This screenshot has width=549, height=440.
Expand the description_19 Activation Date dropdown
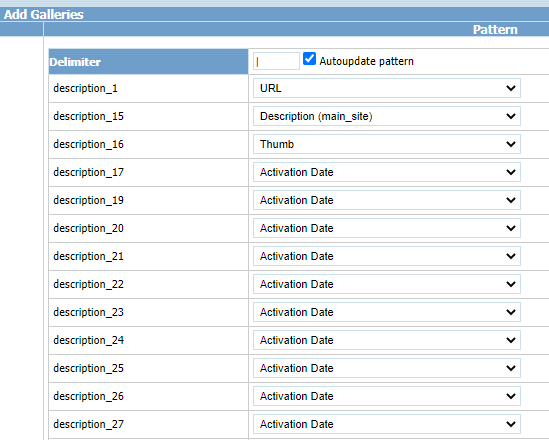pos(387,200)
